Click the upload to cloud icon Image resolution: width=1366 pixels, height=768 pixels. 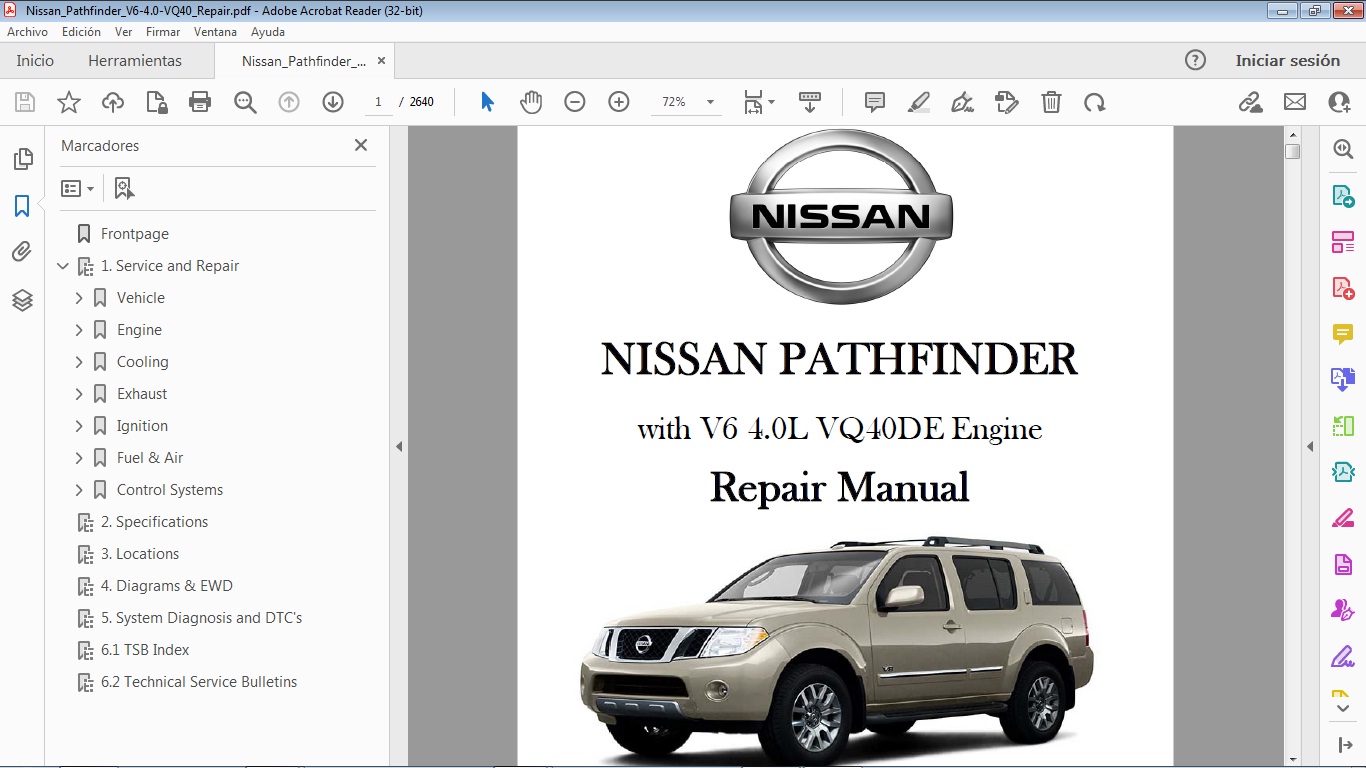point(113,102)
